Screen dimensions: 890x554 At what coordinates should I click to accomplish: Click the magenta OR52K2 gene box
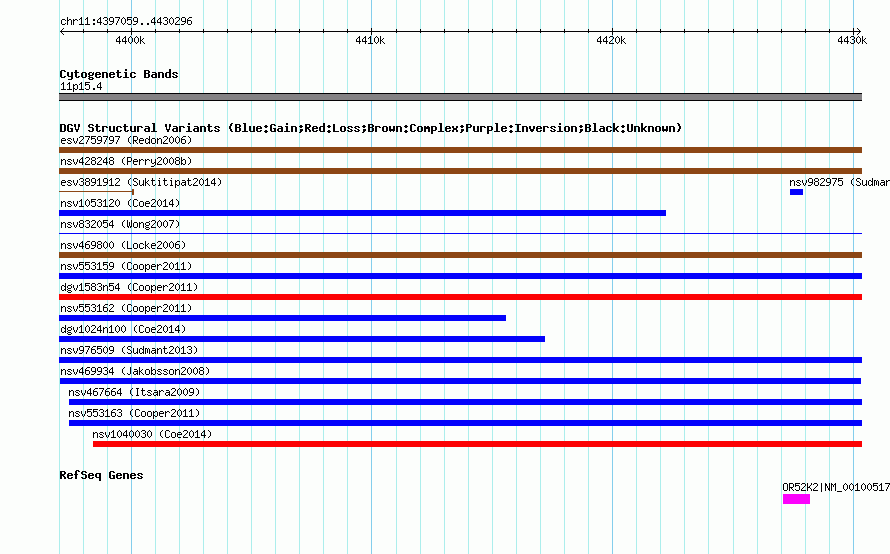796,499
